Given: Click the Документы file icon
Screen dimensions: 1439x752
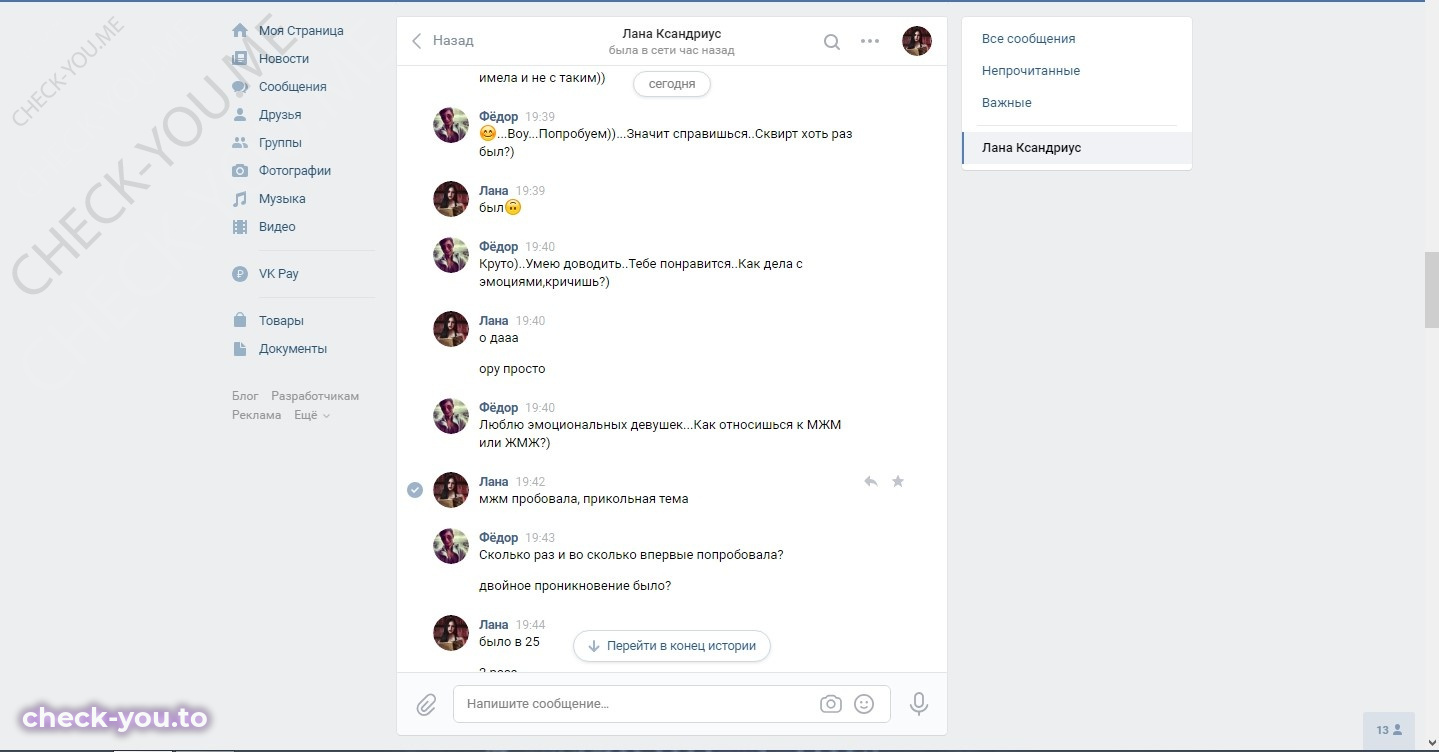Looking at the screenshot, I should pos(240,349).
